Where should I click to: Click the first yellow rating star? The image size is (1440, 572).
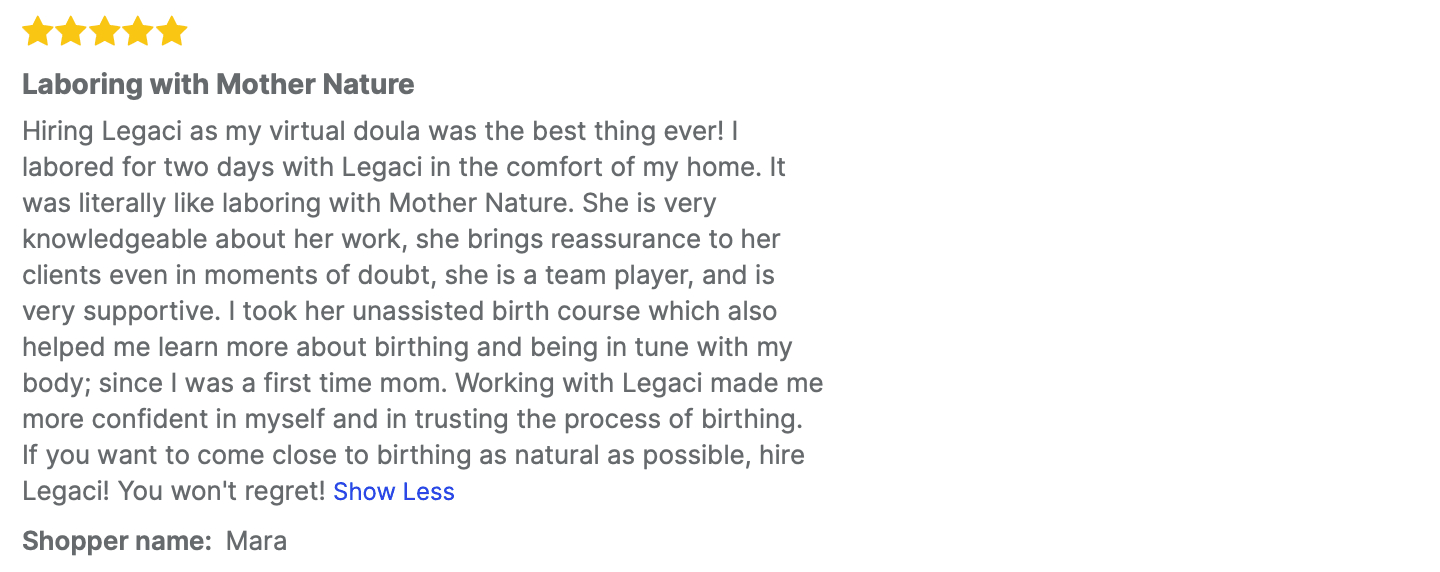tap(37, 32)
